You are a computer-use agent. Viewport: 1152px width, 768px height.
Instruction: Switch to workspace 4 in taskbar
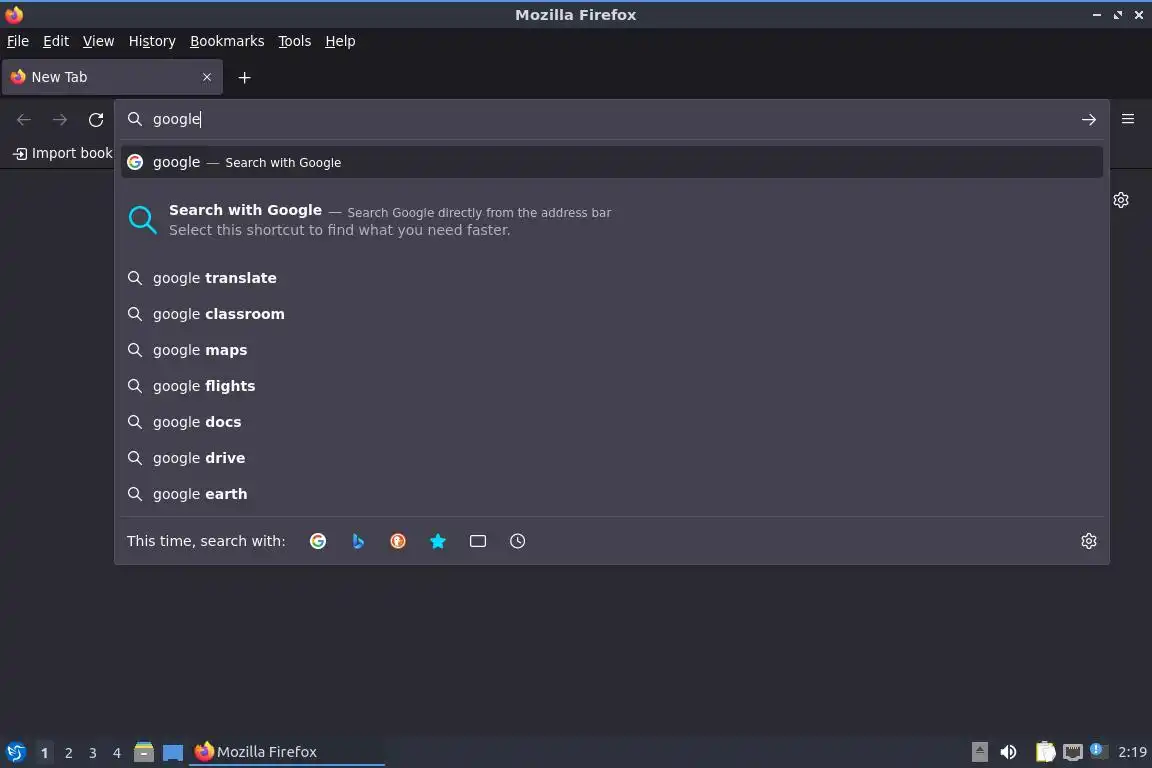click(117, 753)
